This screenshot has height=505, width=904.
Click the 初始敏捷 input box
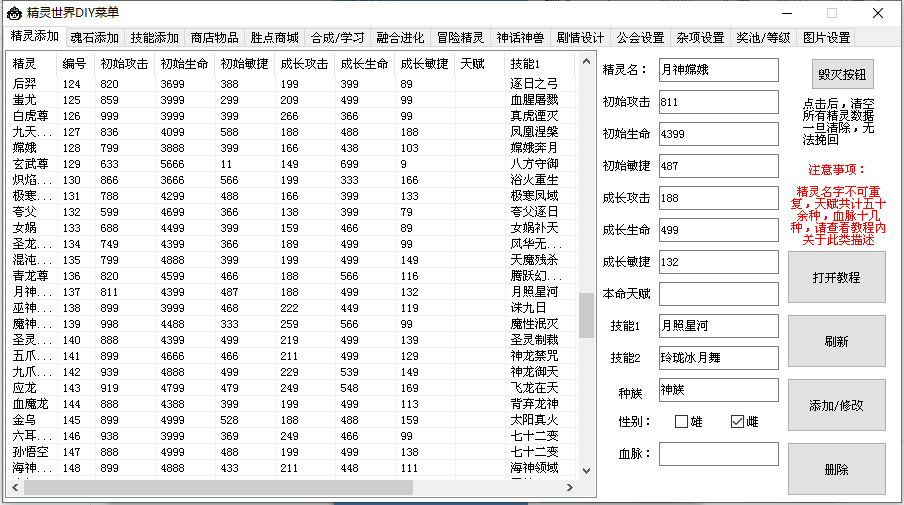(x=718, y=166)
